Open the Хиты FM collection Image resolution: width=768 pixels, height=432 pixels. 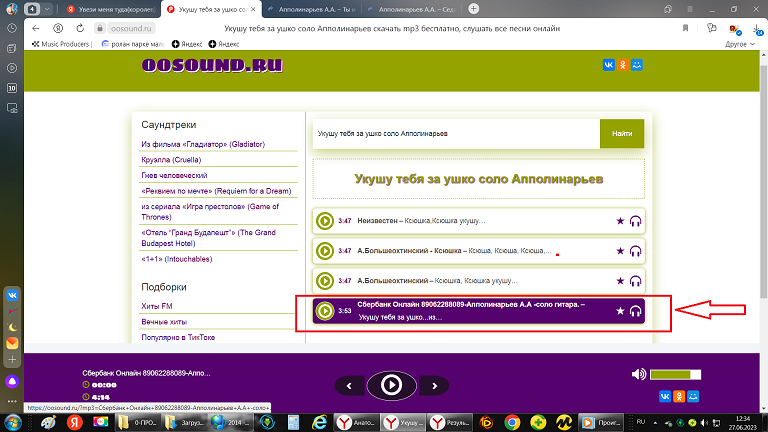click(x=157, y=306)
